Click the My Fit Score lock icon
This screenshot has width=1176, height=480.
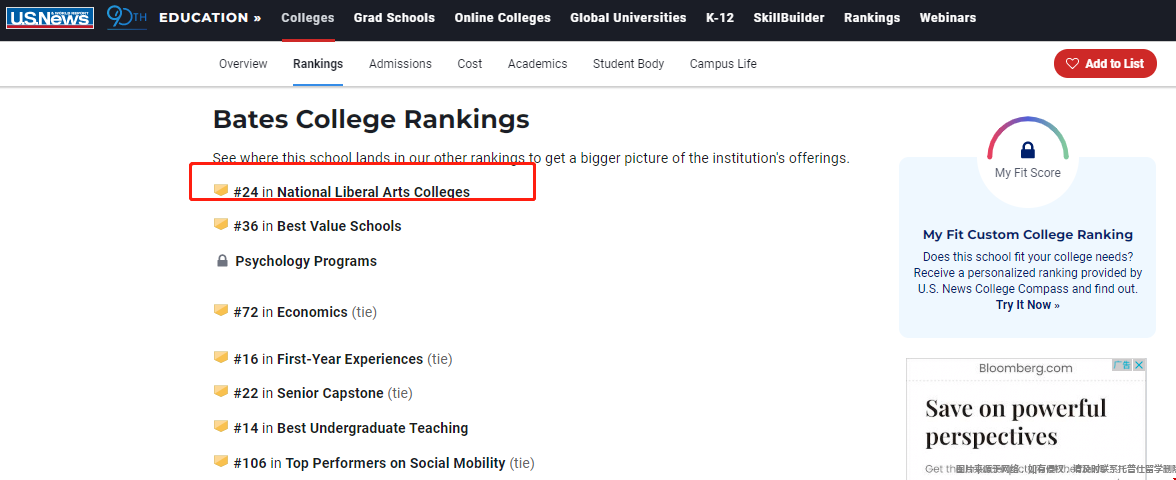pos(1028,149)
